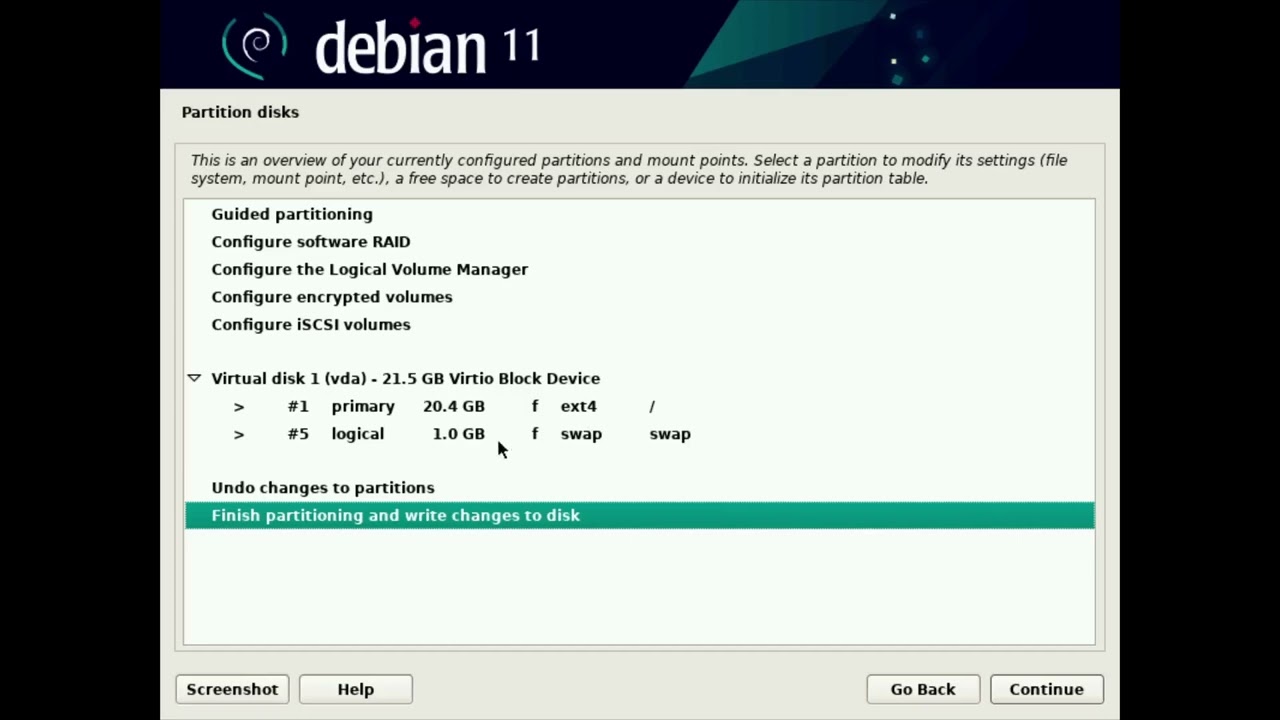Click the arrow marker beside partition #1
The width and height of the screenshot is (1280, 720).
239,406
